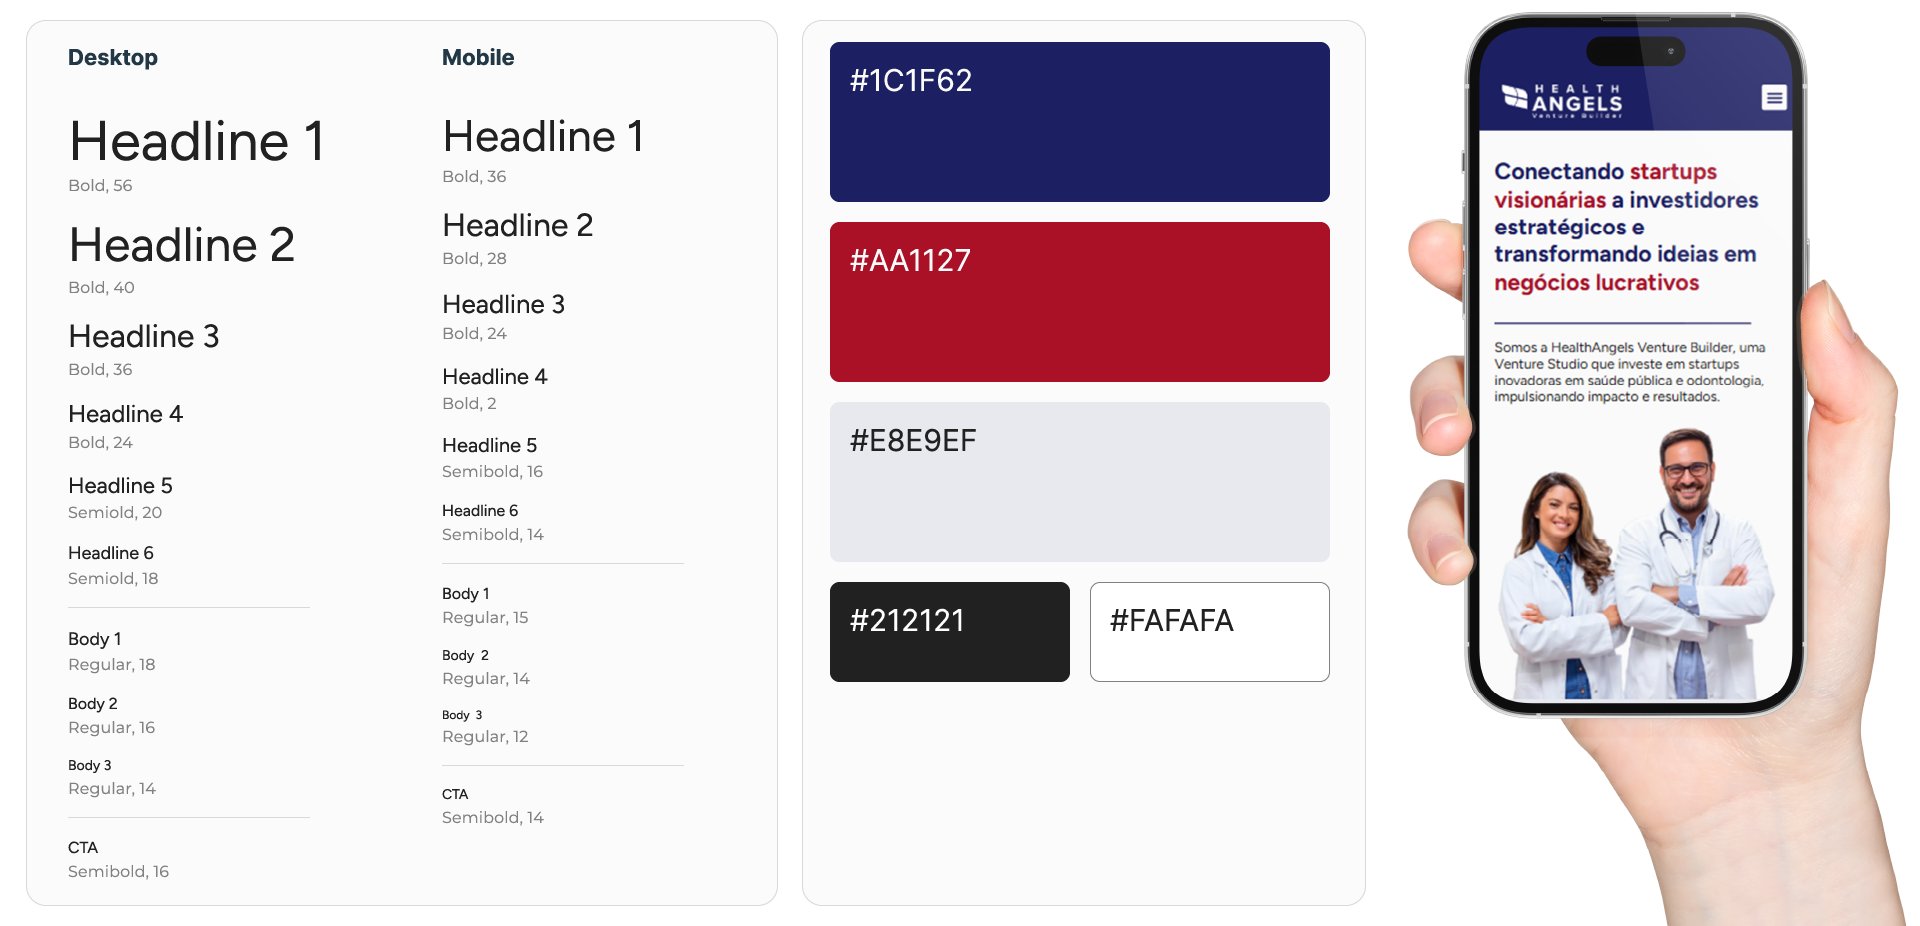Click the mobile Headline 4 sample
Viewport: 1920px width, 926px height.
pos(495,377)
